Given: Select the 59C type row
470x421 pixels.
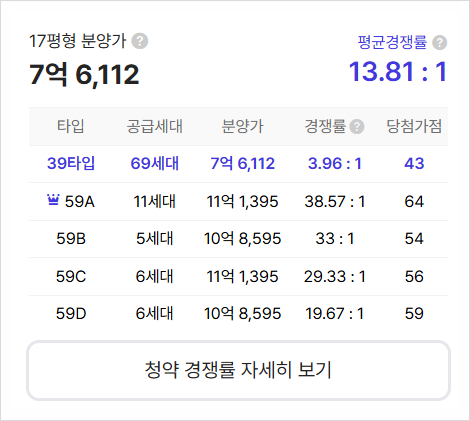Looking at the screenshot, I should pos(238,276).
